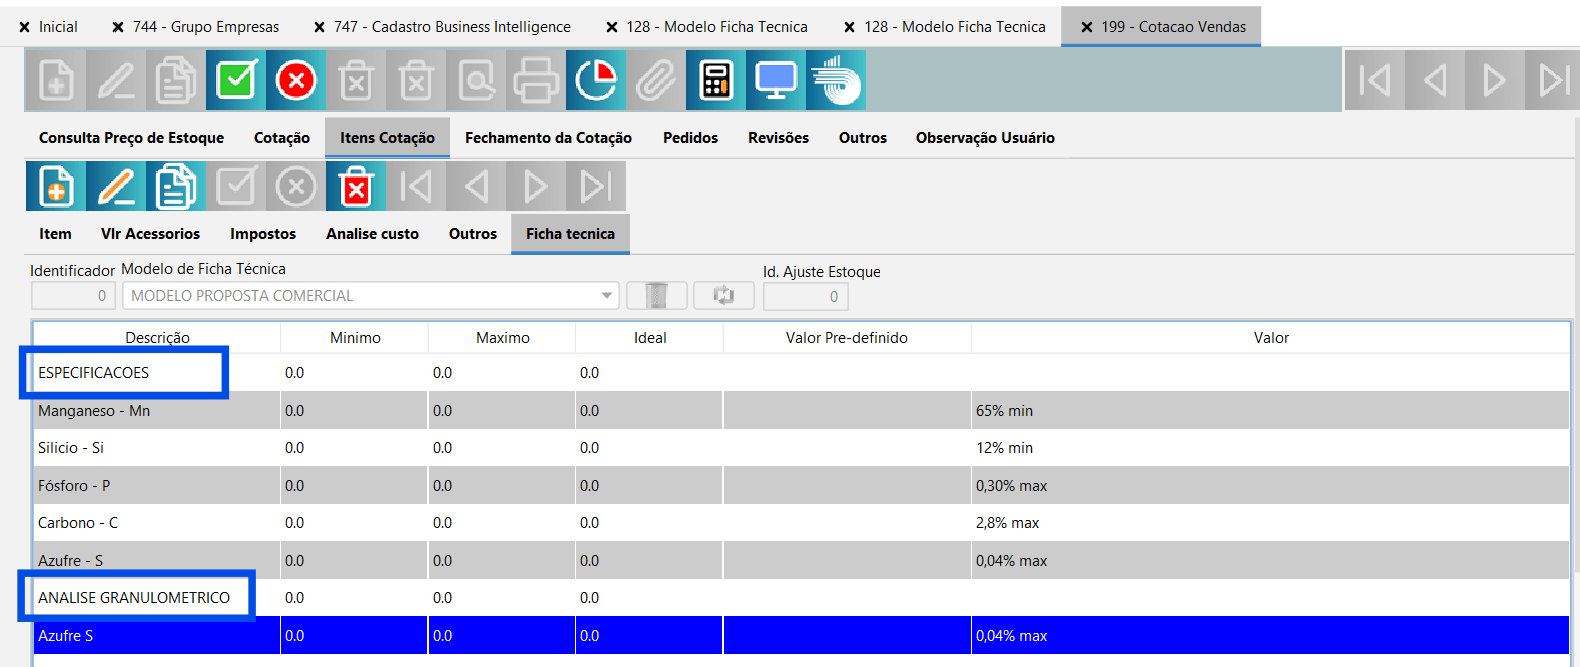This screenshot has width=1580, height=667.
Task: Open the pie chart report icon
Action: 596,80
